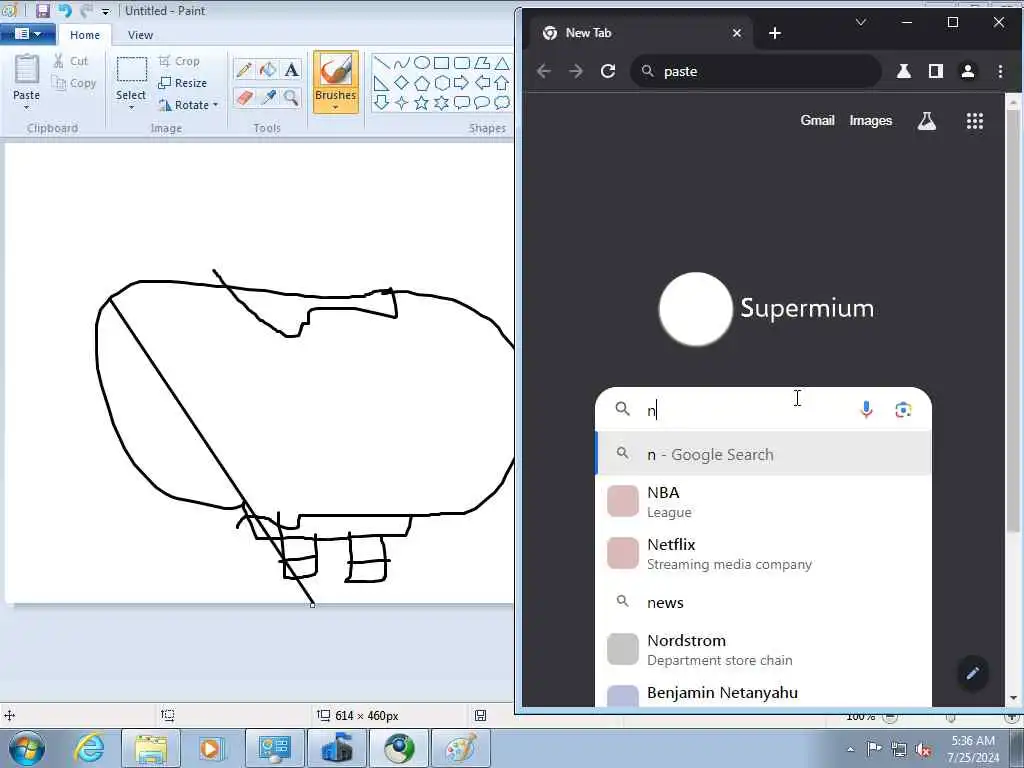Choose the Oval shape
The height and width of the screenshot is (768, 1024).
click(422, 63)
